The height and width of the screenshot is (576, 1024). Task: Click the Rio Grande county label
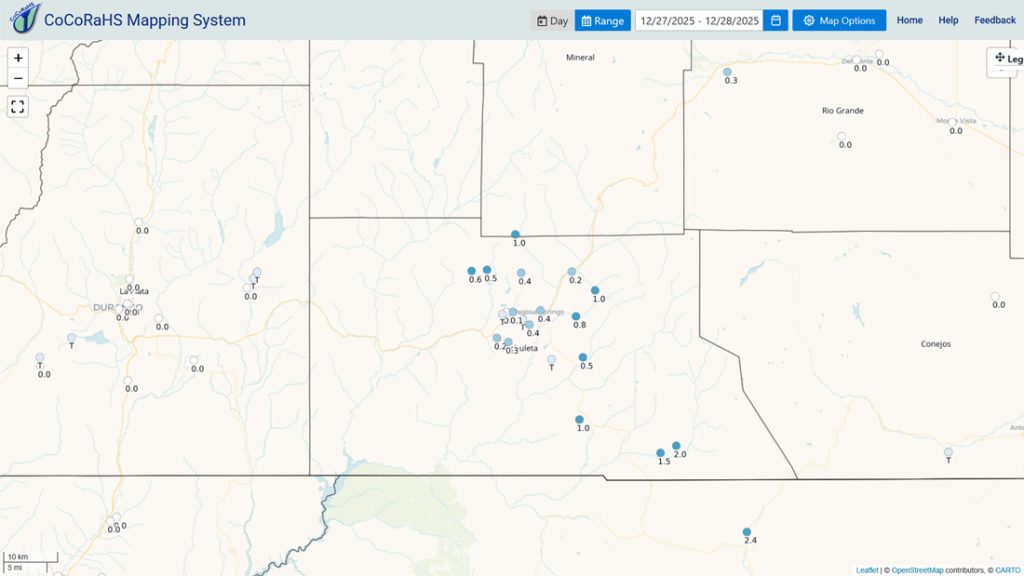842,111
